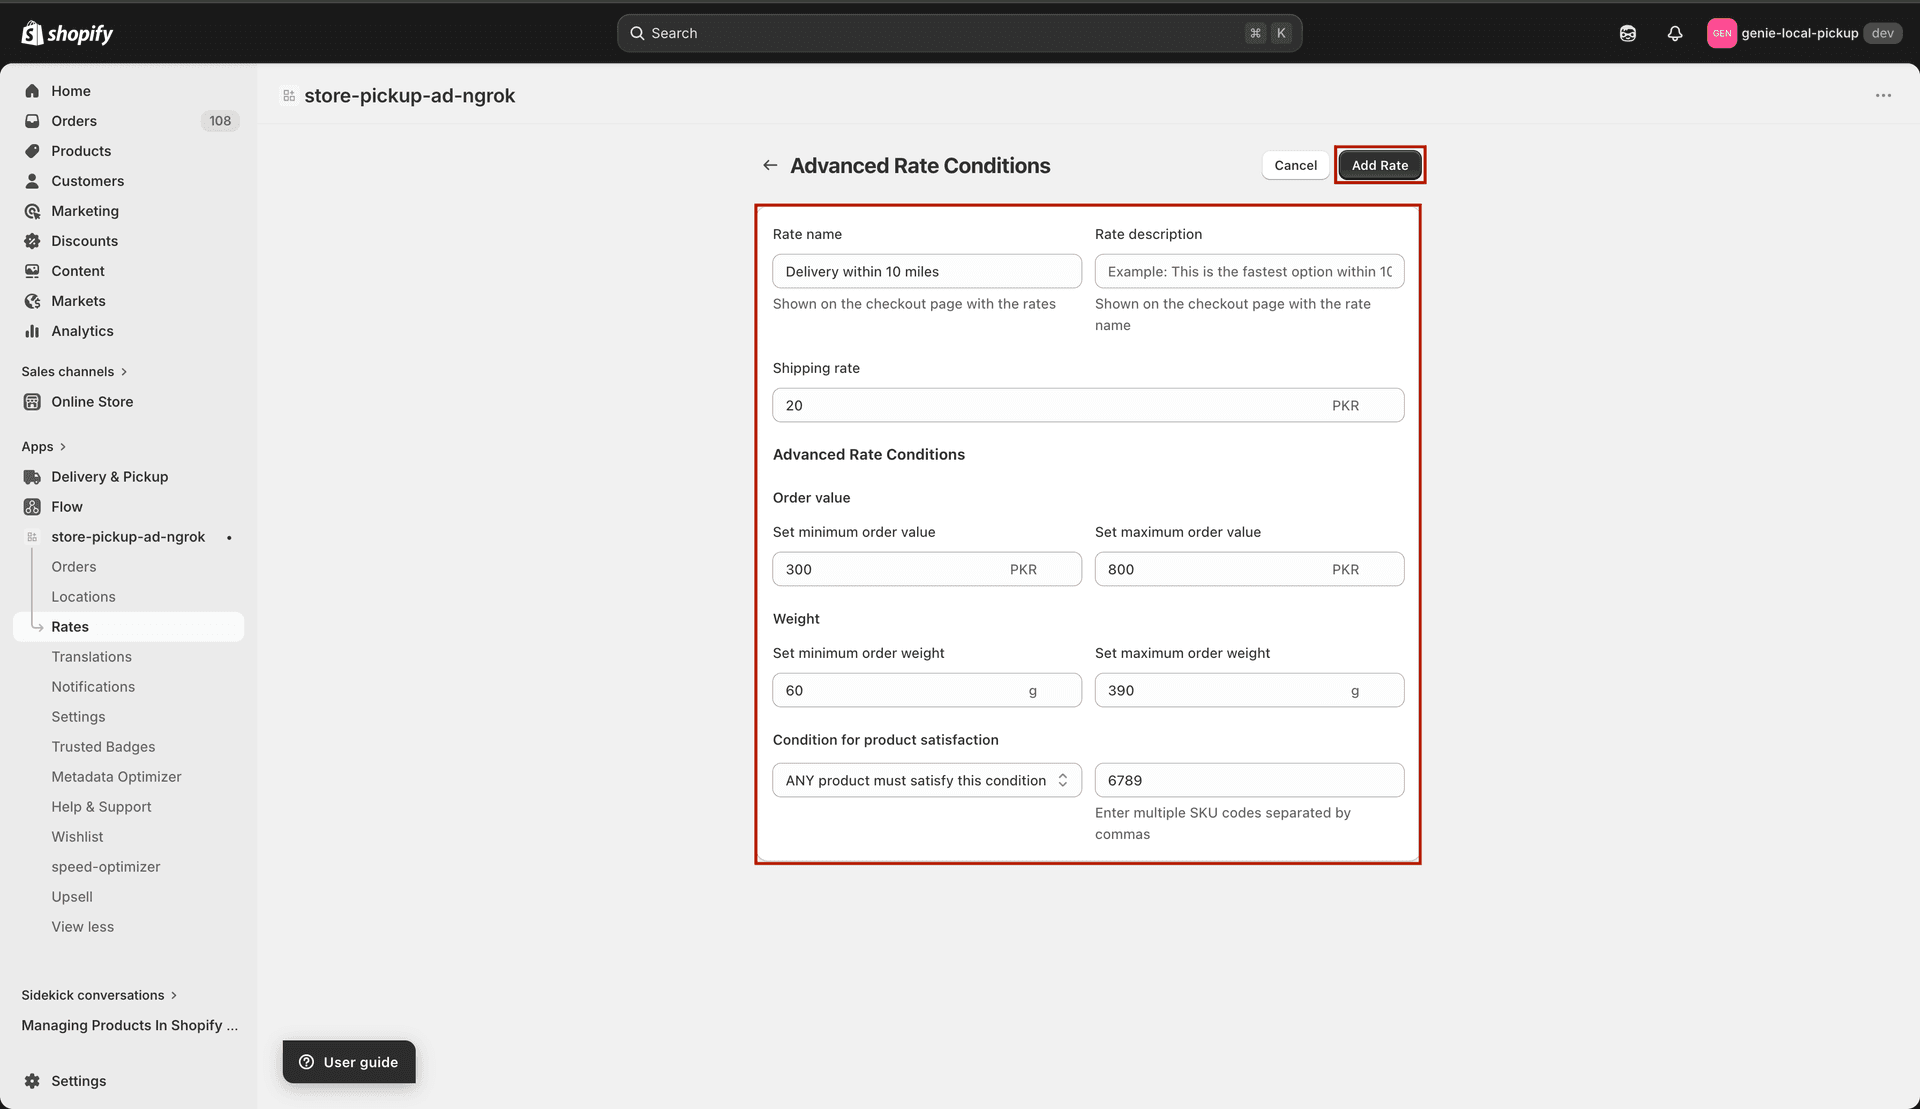Click the Analytics bar chart icon

(x=32, y=331)
